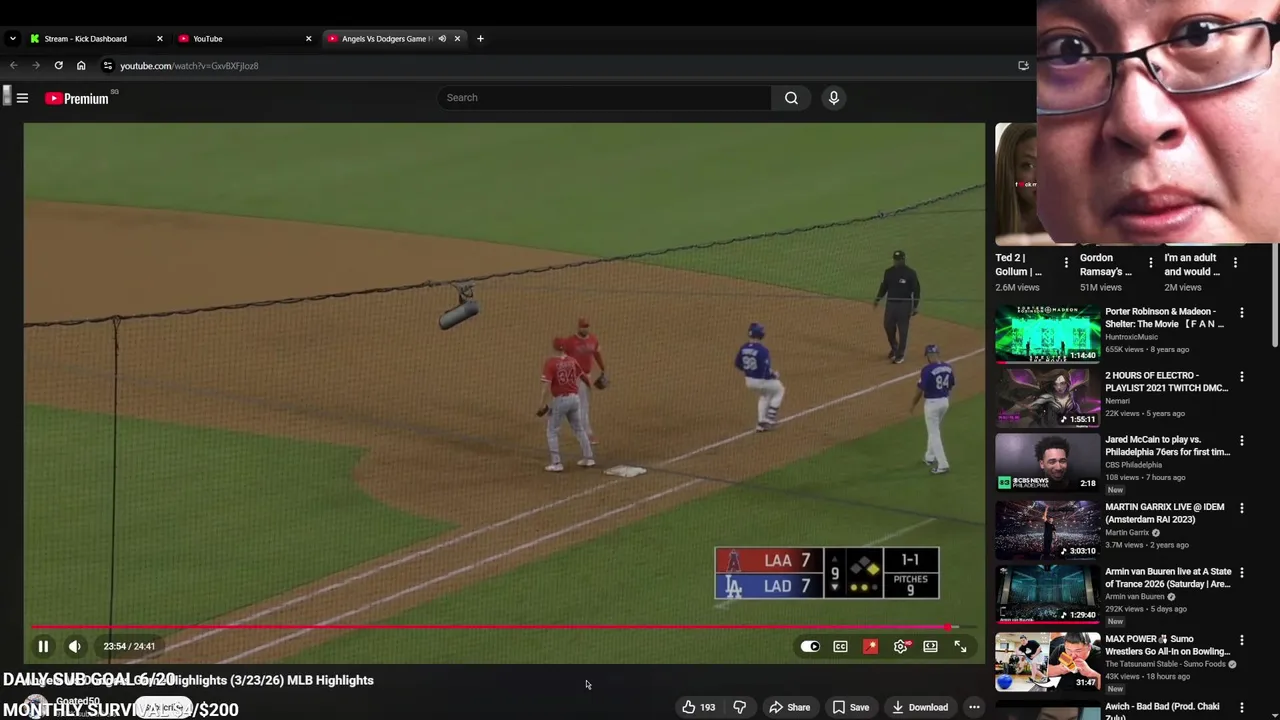This screenshot has height=720, width=1280.
Task: Like the video with 193 likes
Action: [699, 707]
